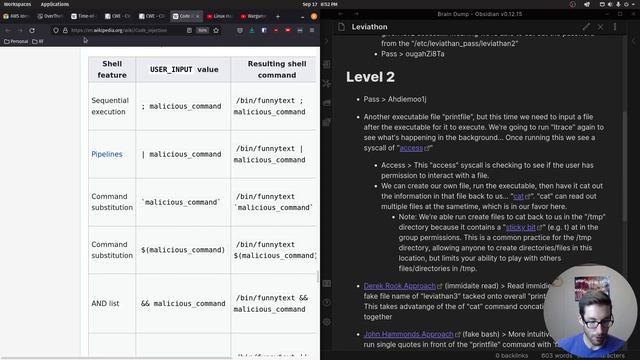
Task: Open a new Firefox tab
Action: click(278, 16)
